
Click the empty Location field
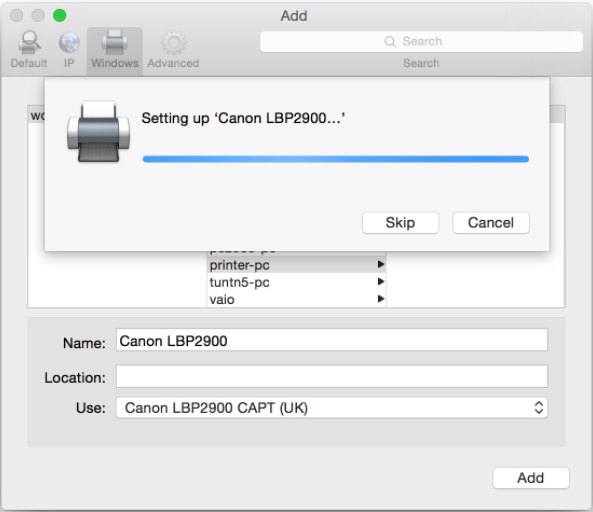pyautogui.click(x=332, y=376)
